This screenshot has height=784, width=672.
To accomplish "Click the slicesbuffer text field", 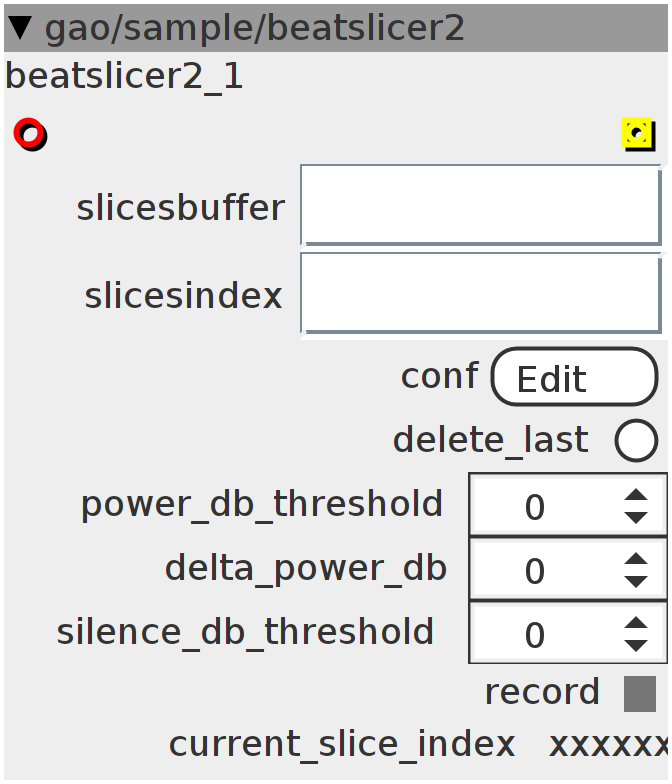I will pyautogui.click(x=480, y=204).
